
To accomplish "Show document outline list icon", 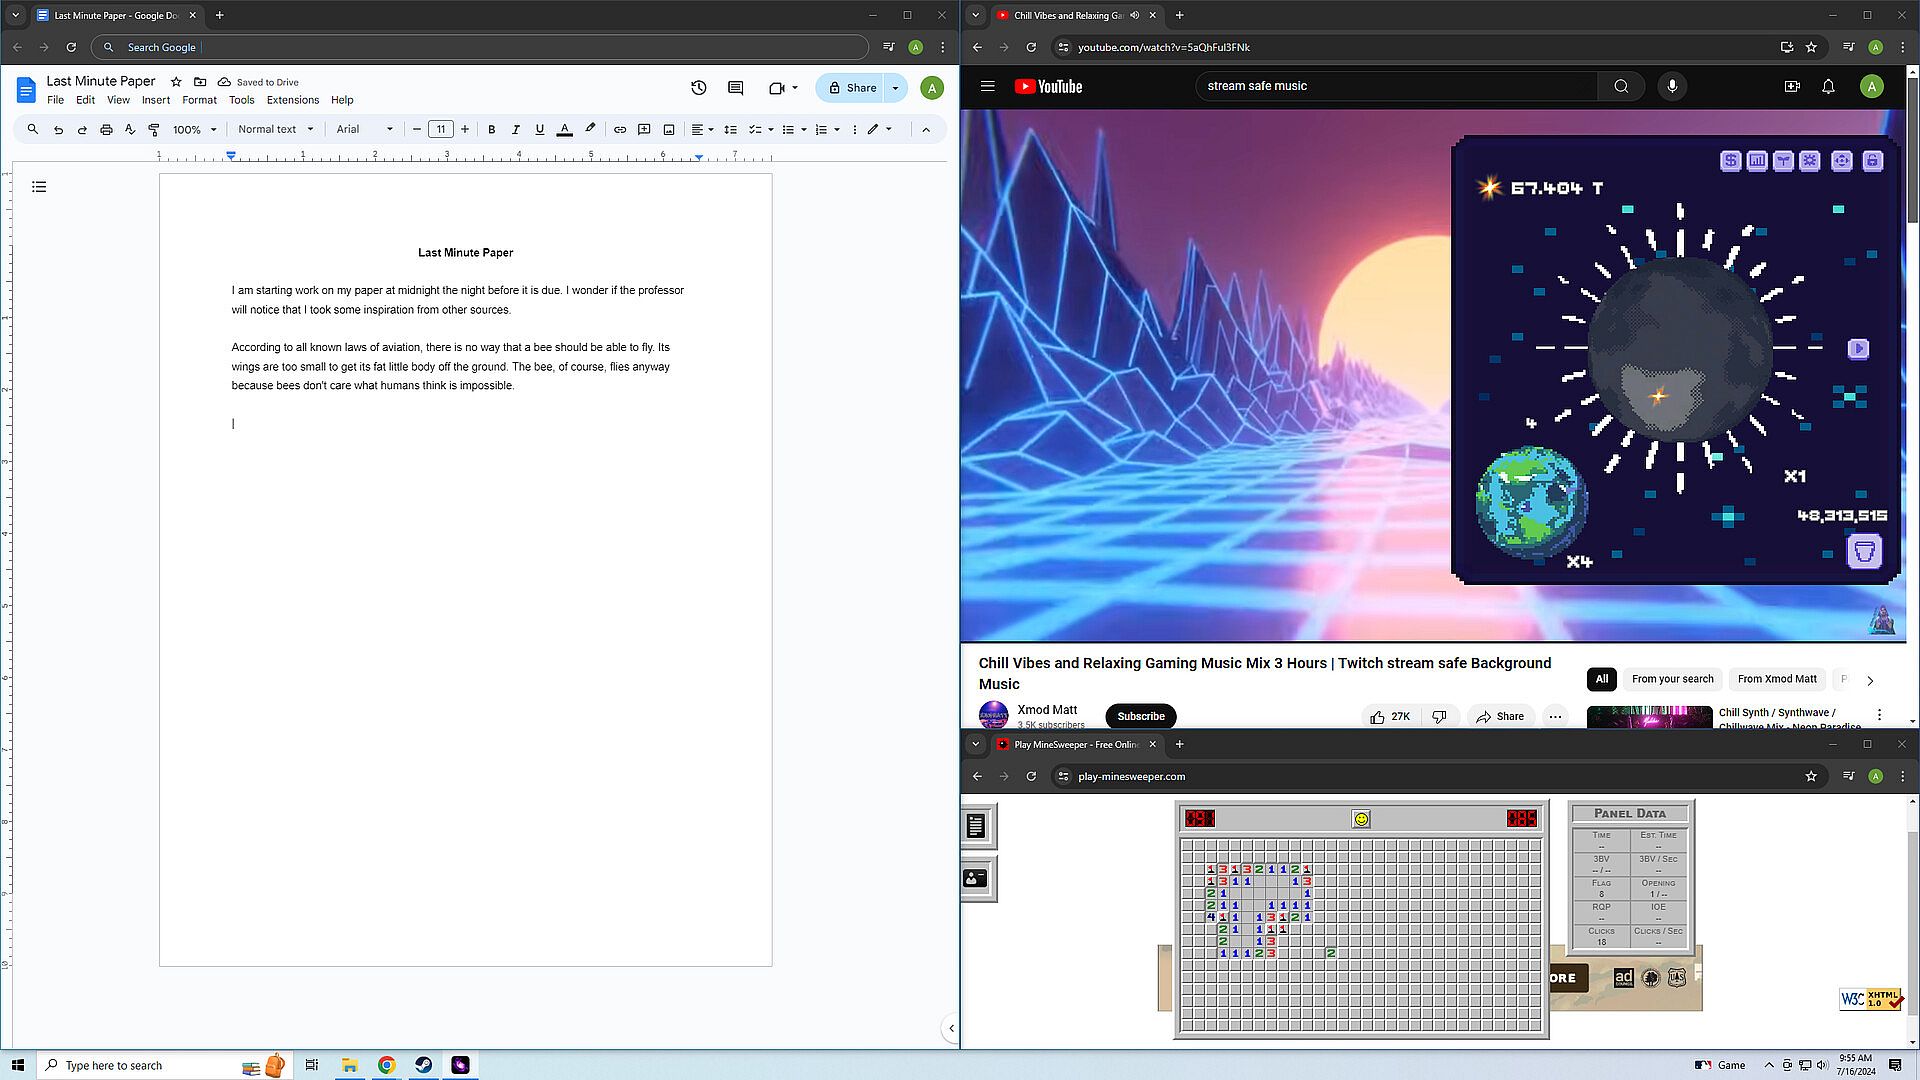I will (39, 187).
